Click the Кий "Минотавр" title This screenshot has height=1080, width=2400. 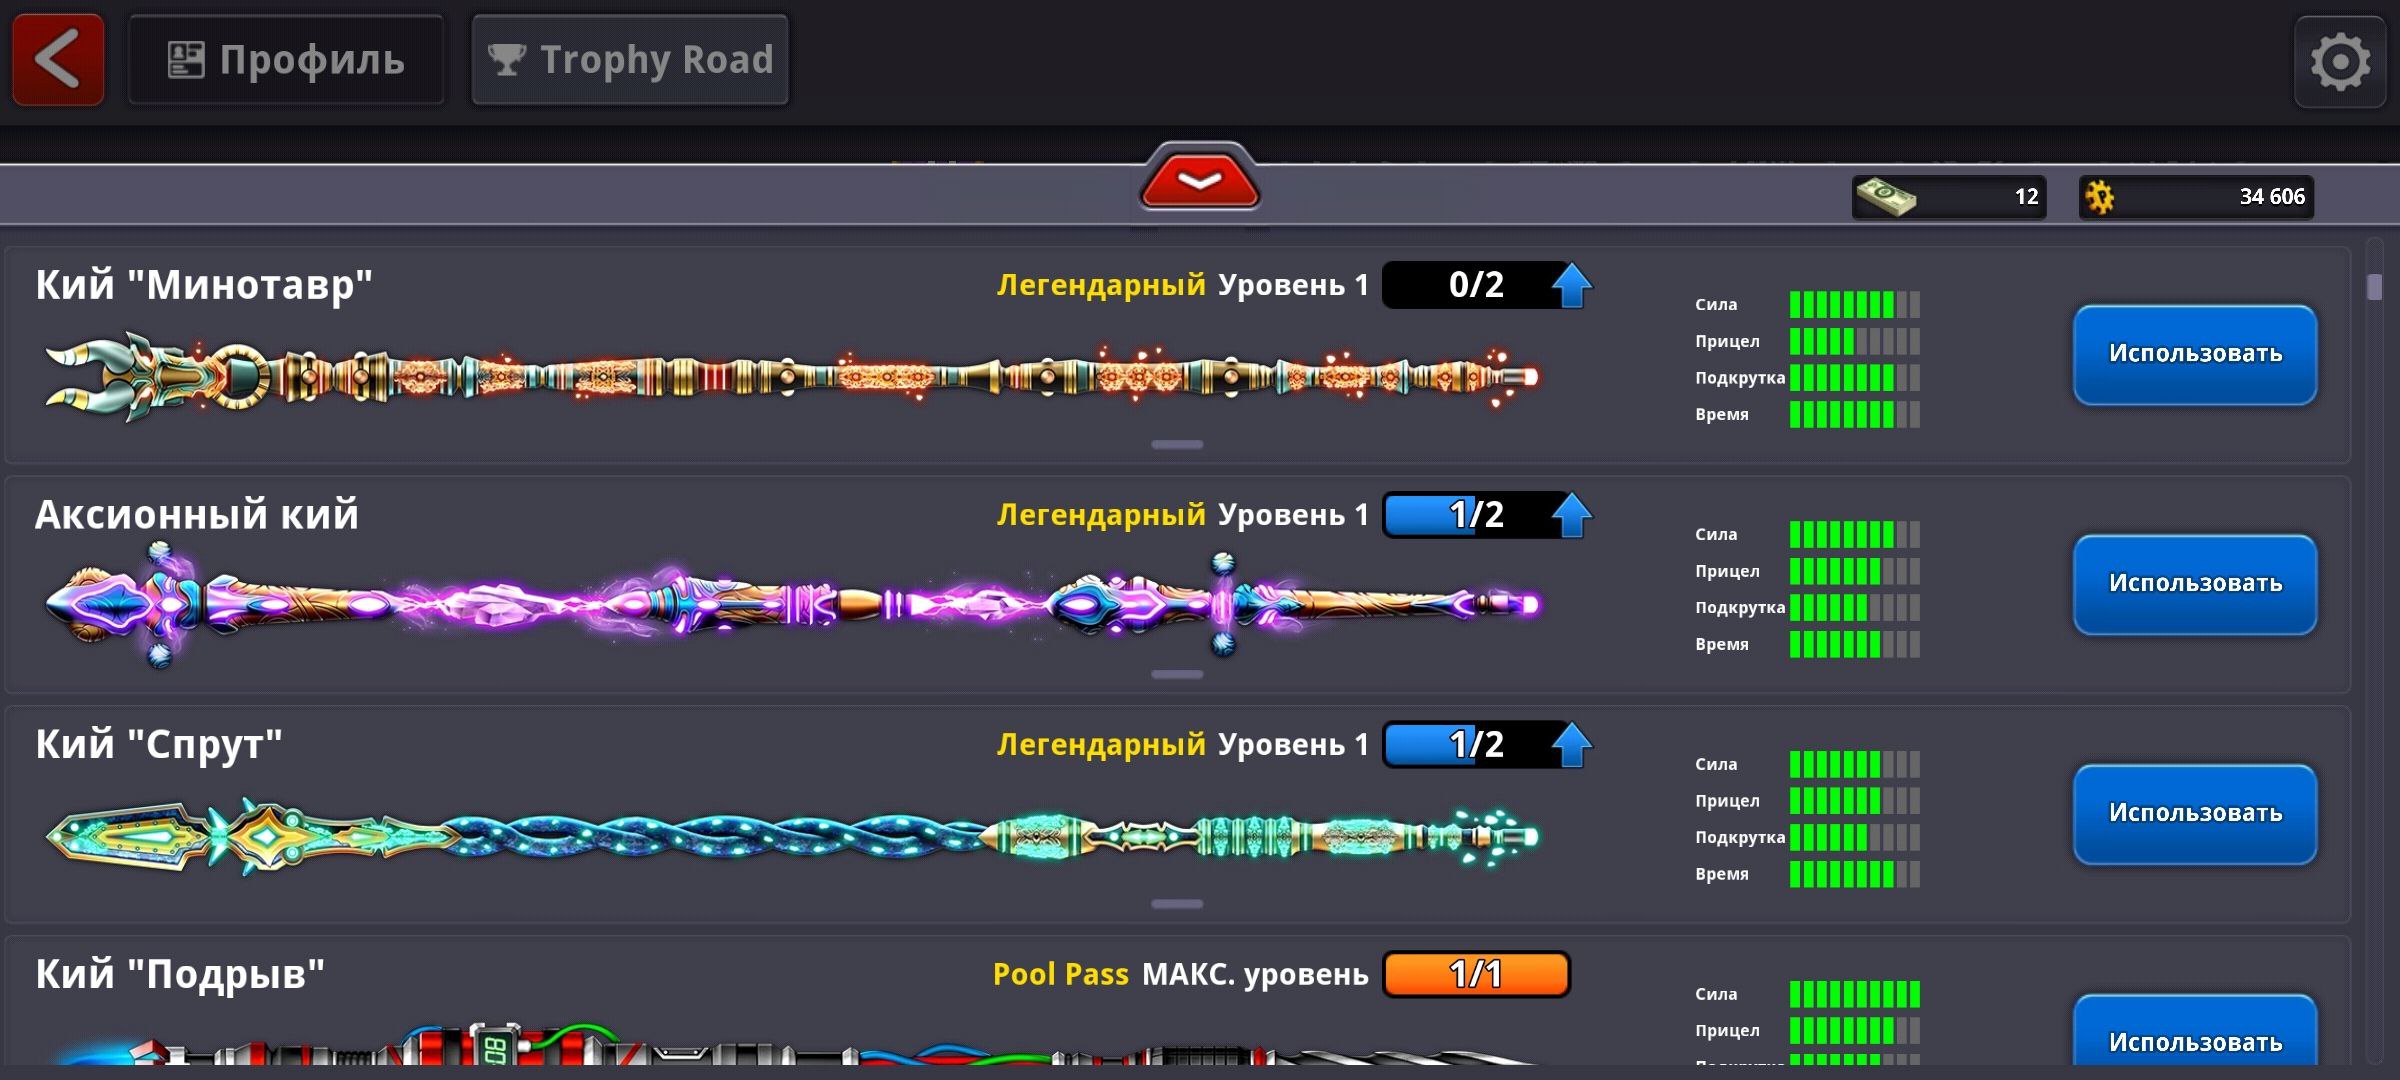pyautogui.click(x=204, y=285)
